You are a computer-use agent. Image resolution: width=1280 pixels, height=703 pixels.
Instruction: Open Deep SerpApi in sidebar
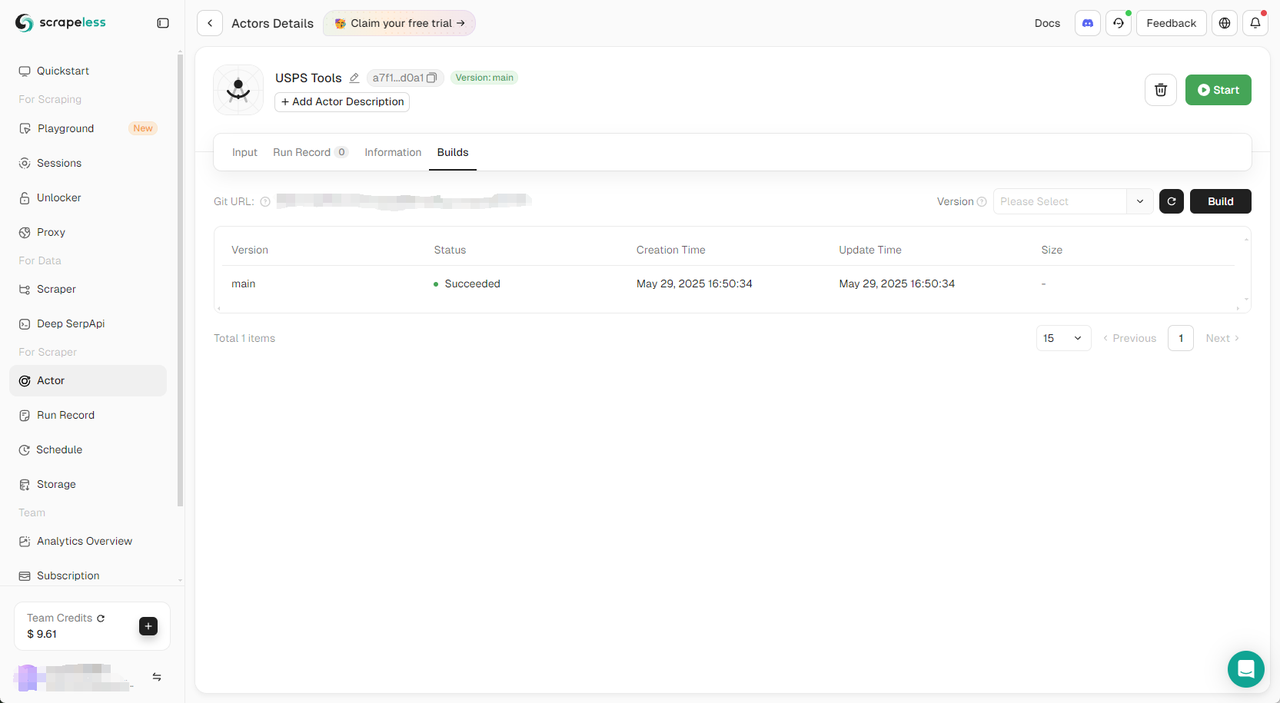tap(88, 324)
